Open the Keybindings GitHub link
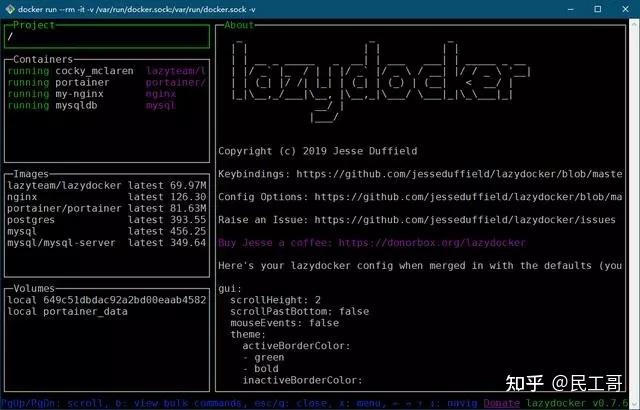This screenshot has height=410, width=640. pyautogui.click(x=460, y=174)
